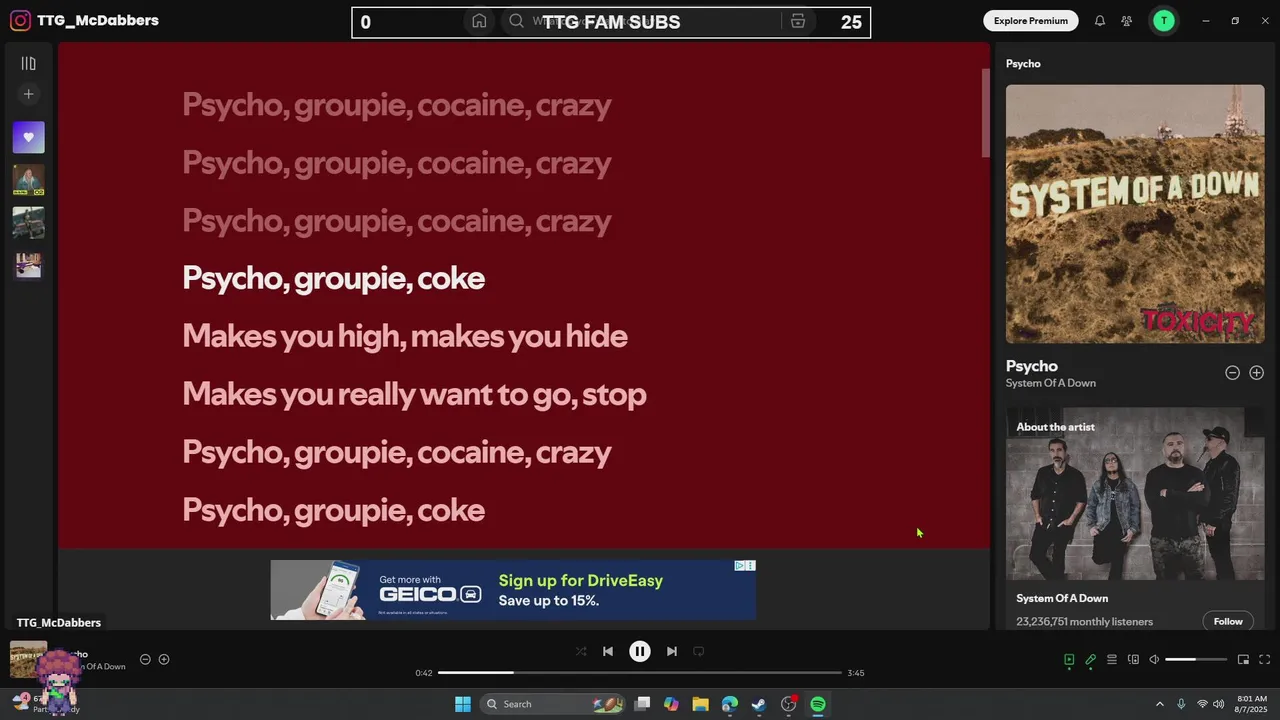
Task: Expand Your Library sidebar icon
Action: click(28, 64)
